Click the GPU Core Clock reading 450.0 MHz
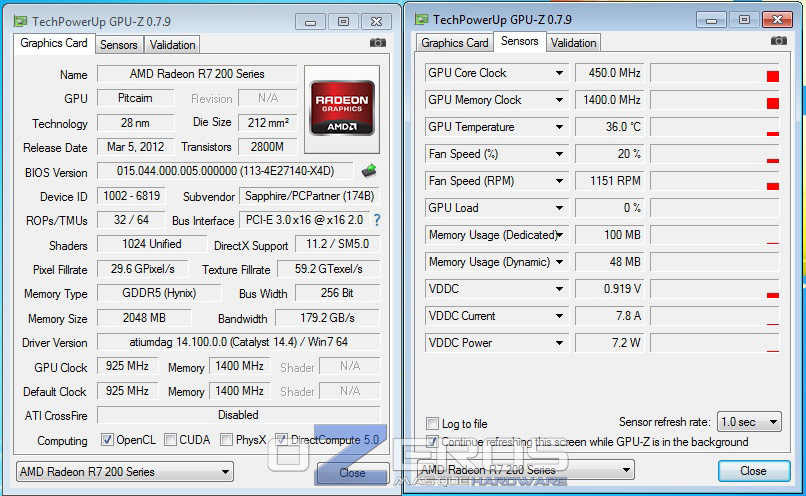Screen dimensions: 806x496 pyautogui.click(x=610, y=73)
